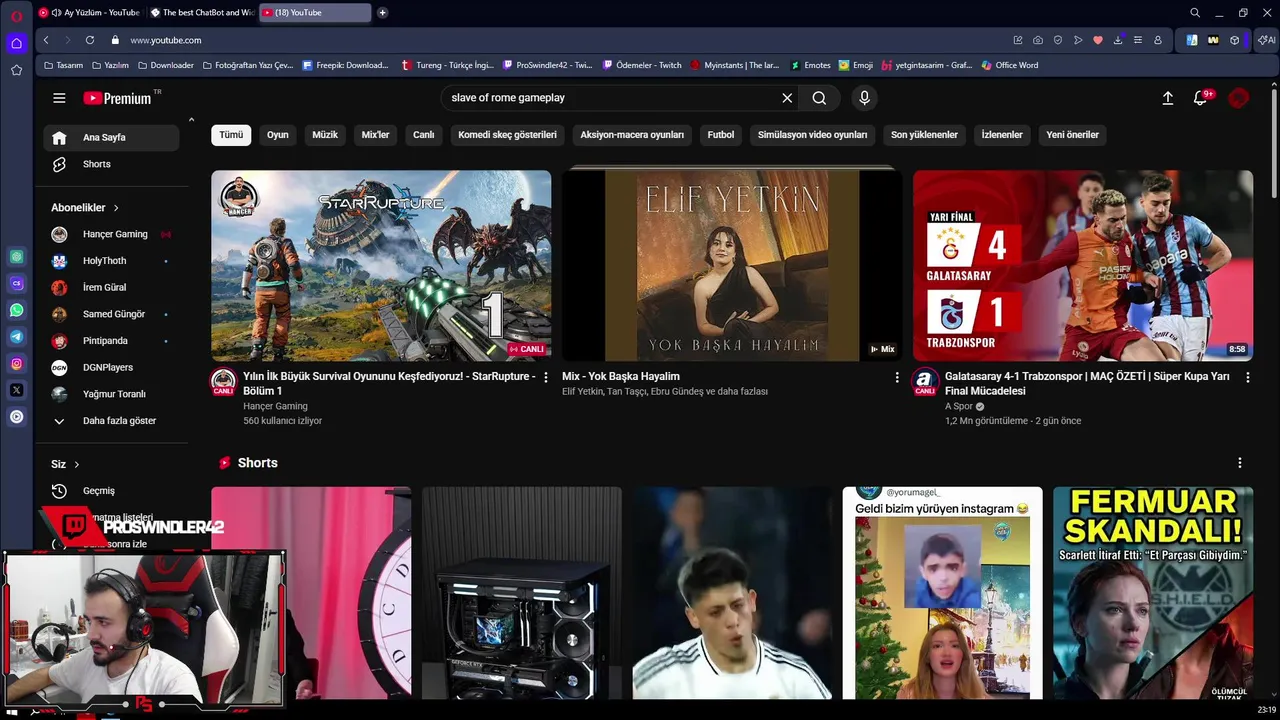Select the Futbol filter chip
The width and height of the screenshot is (1280, 720).
(x=721, y=135)
